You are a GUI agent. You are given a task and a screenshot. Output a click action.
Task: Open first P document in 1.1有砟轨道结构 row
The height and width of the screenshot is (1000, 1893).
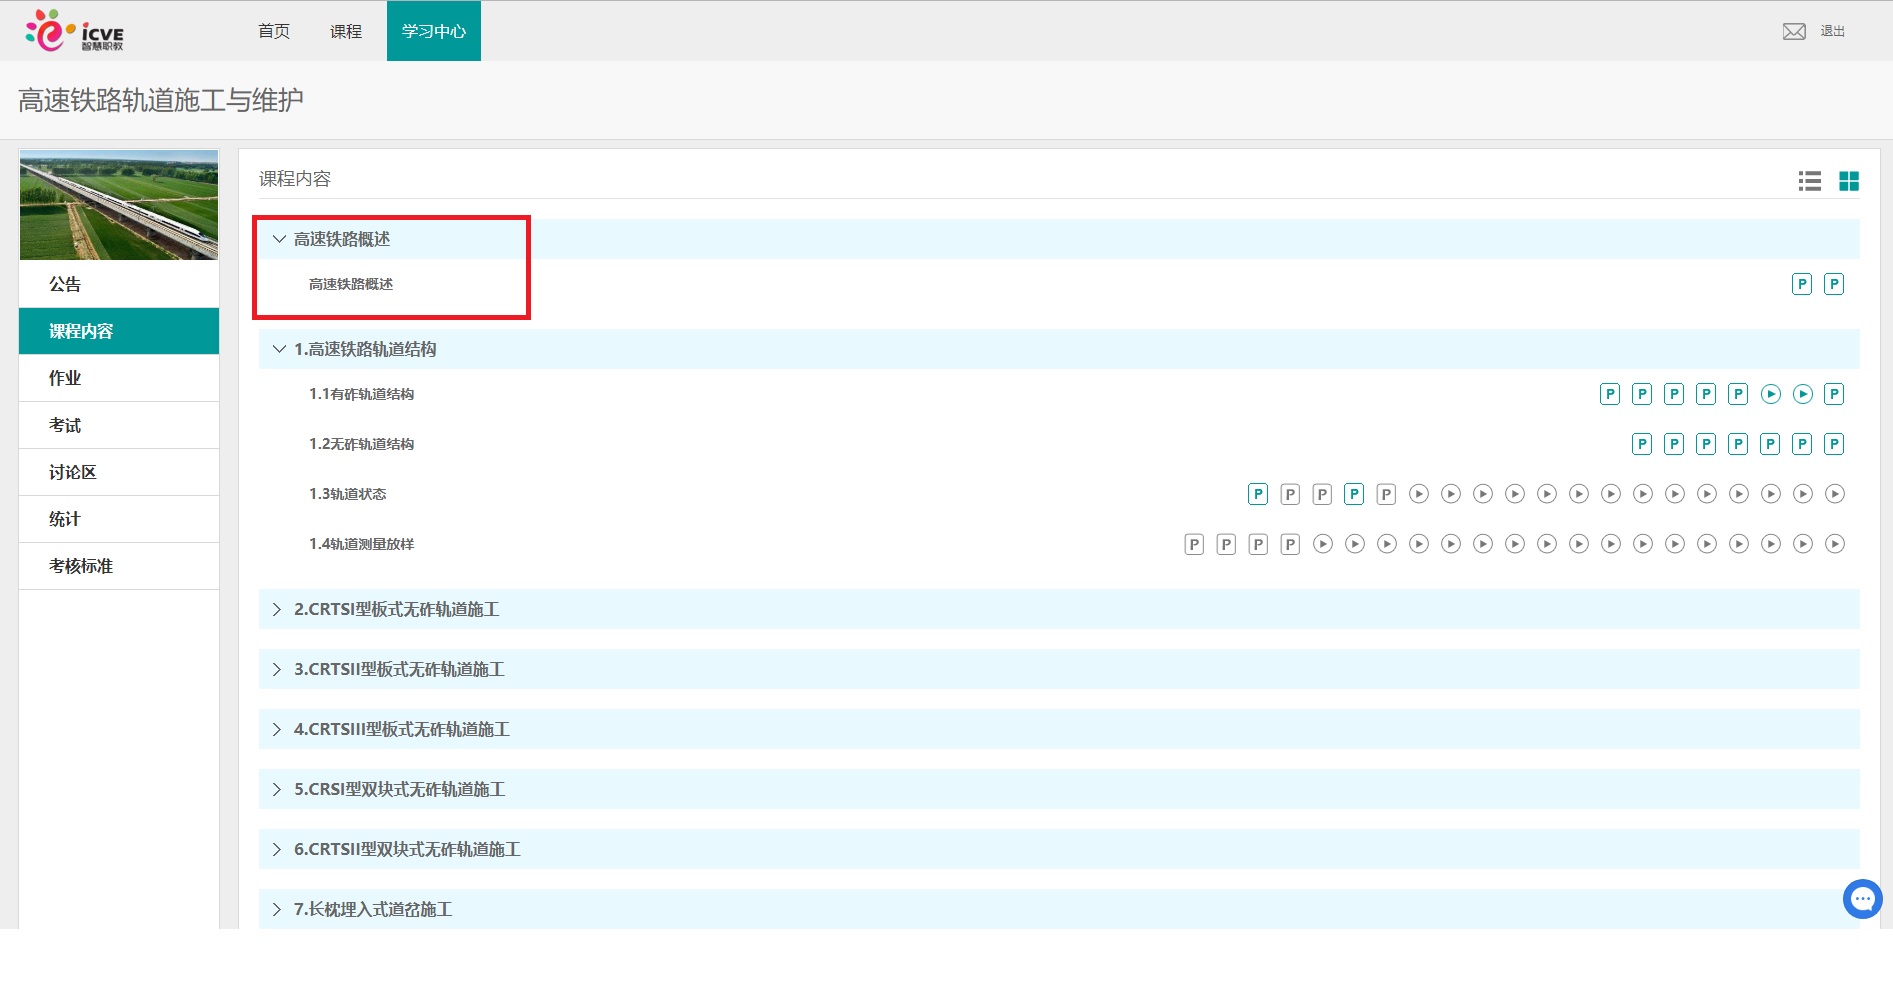click(1610, 394)
